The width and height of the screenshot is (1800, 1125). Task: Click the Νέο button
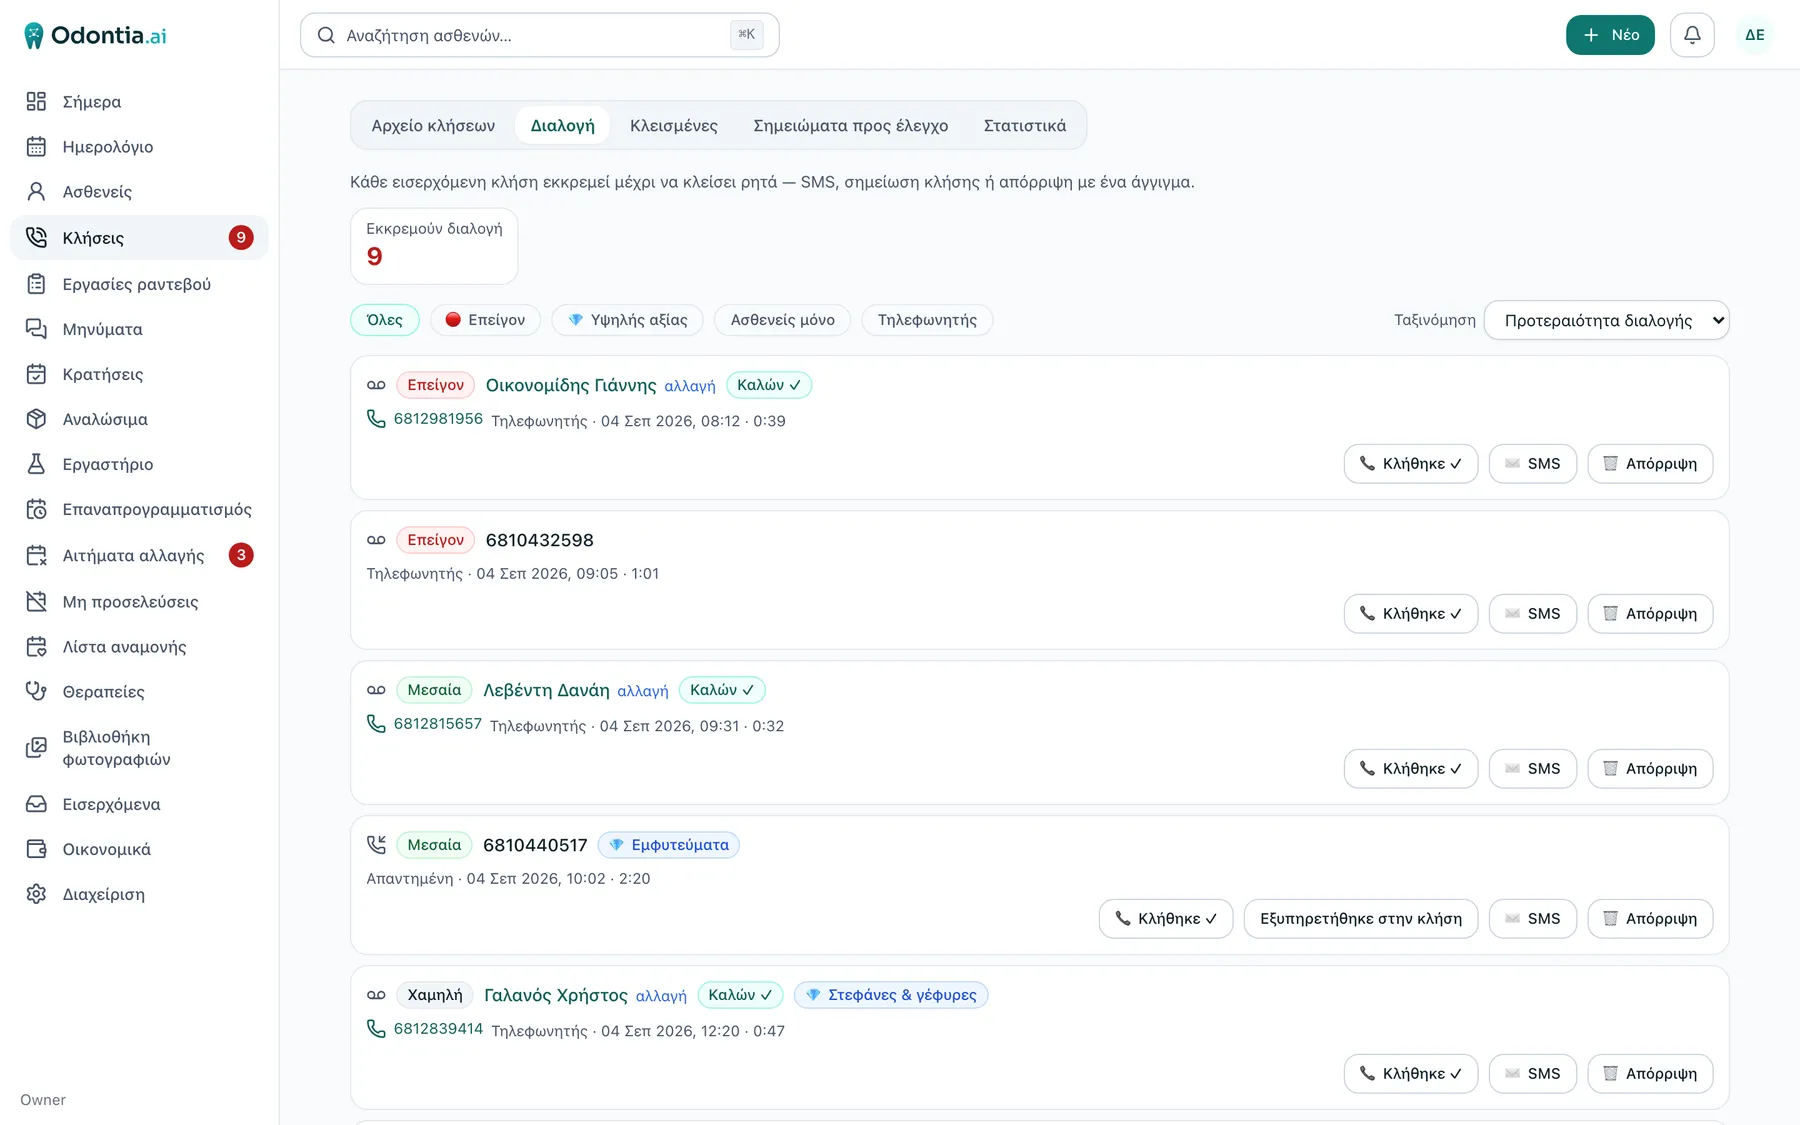click(1610, 35)
